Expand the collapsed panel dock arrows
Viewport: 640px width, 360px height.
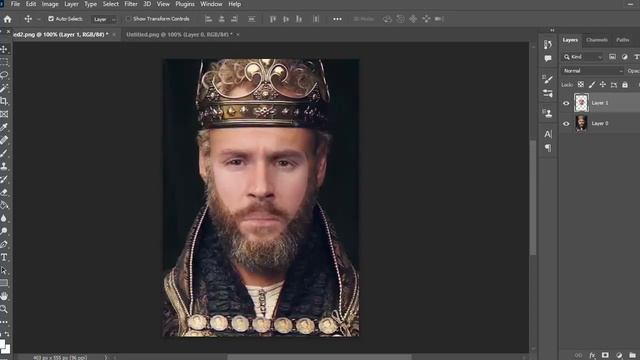pos(552,30)
